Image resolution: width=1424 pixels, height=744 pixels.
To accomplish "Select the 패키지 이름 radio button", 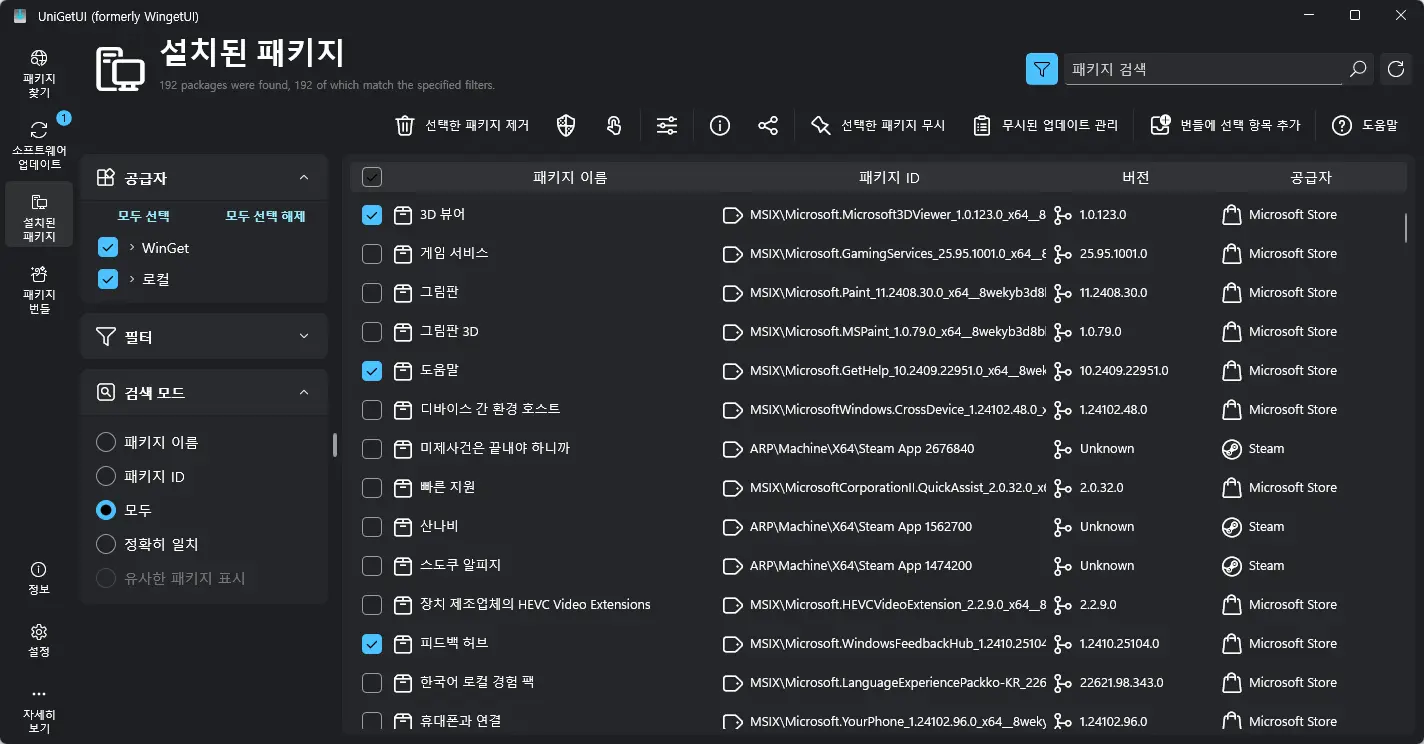I will (x=106, y=442).
